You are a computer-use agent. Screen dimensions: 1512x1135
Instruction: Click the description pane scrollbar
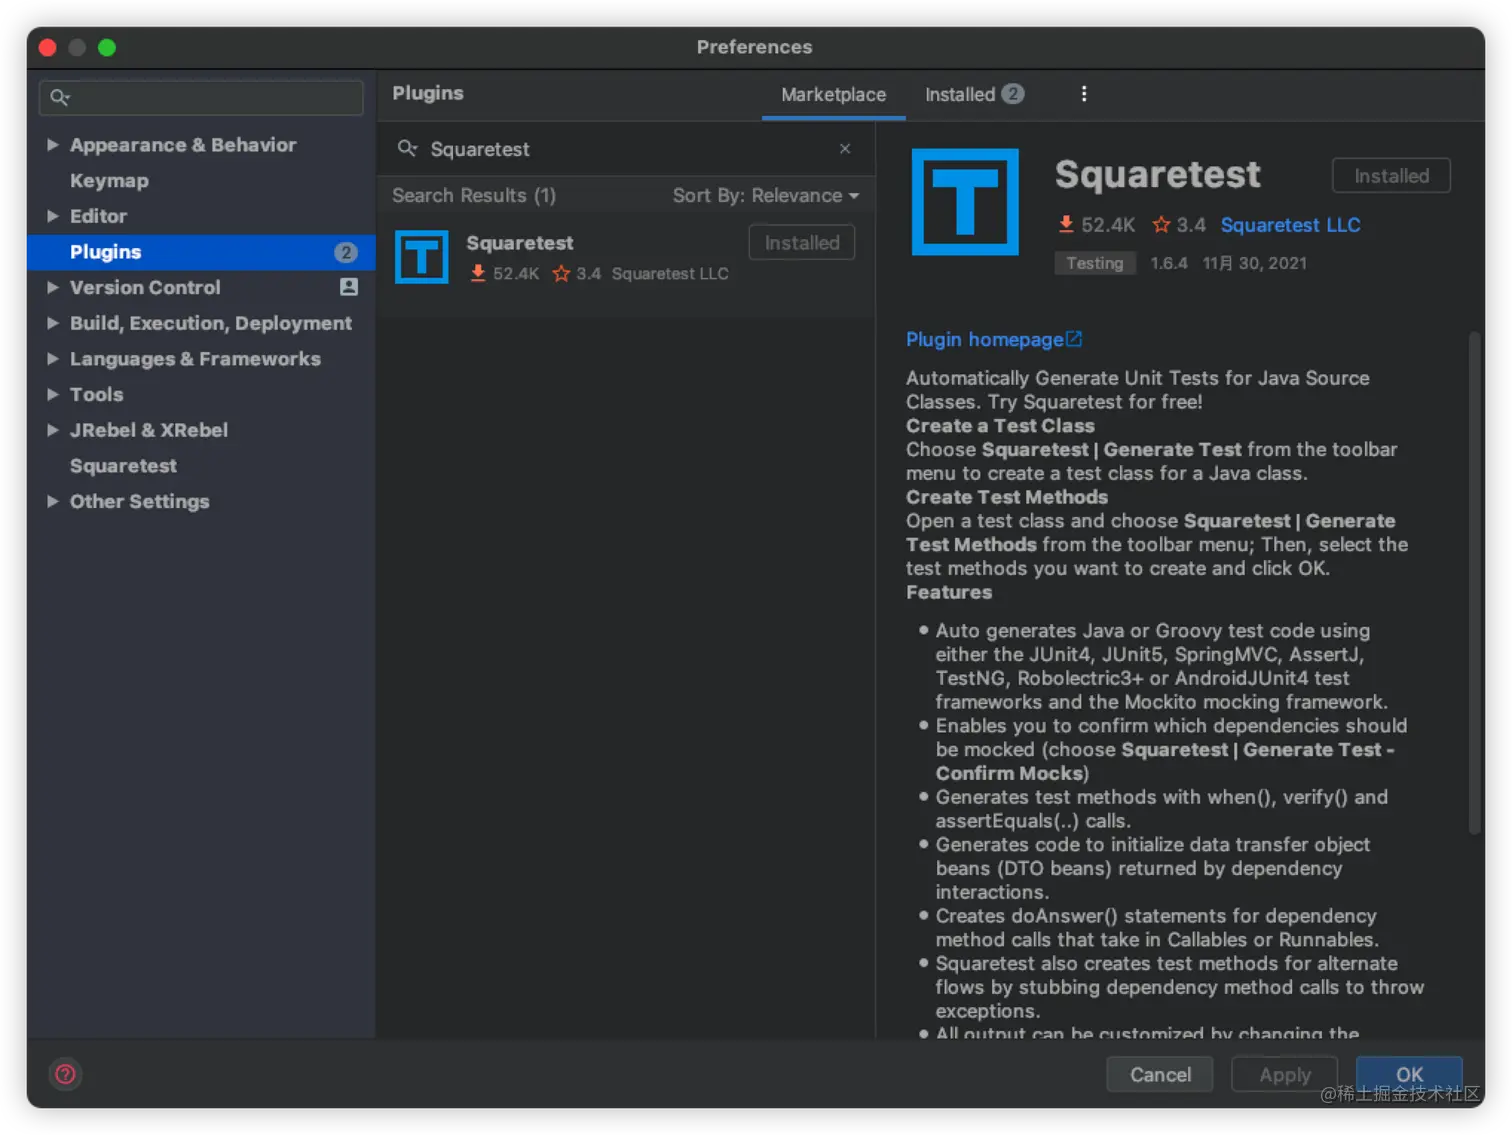click(1474, 582)
